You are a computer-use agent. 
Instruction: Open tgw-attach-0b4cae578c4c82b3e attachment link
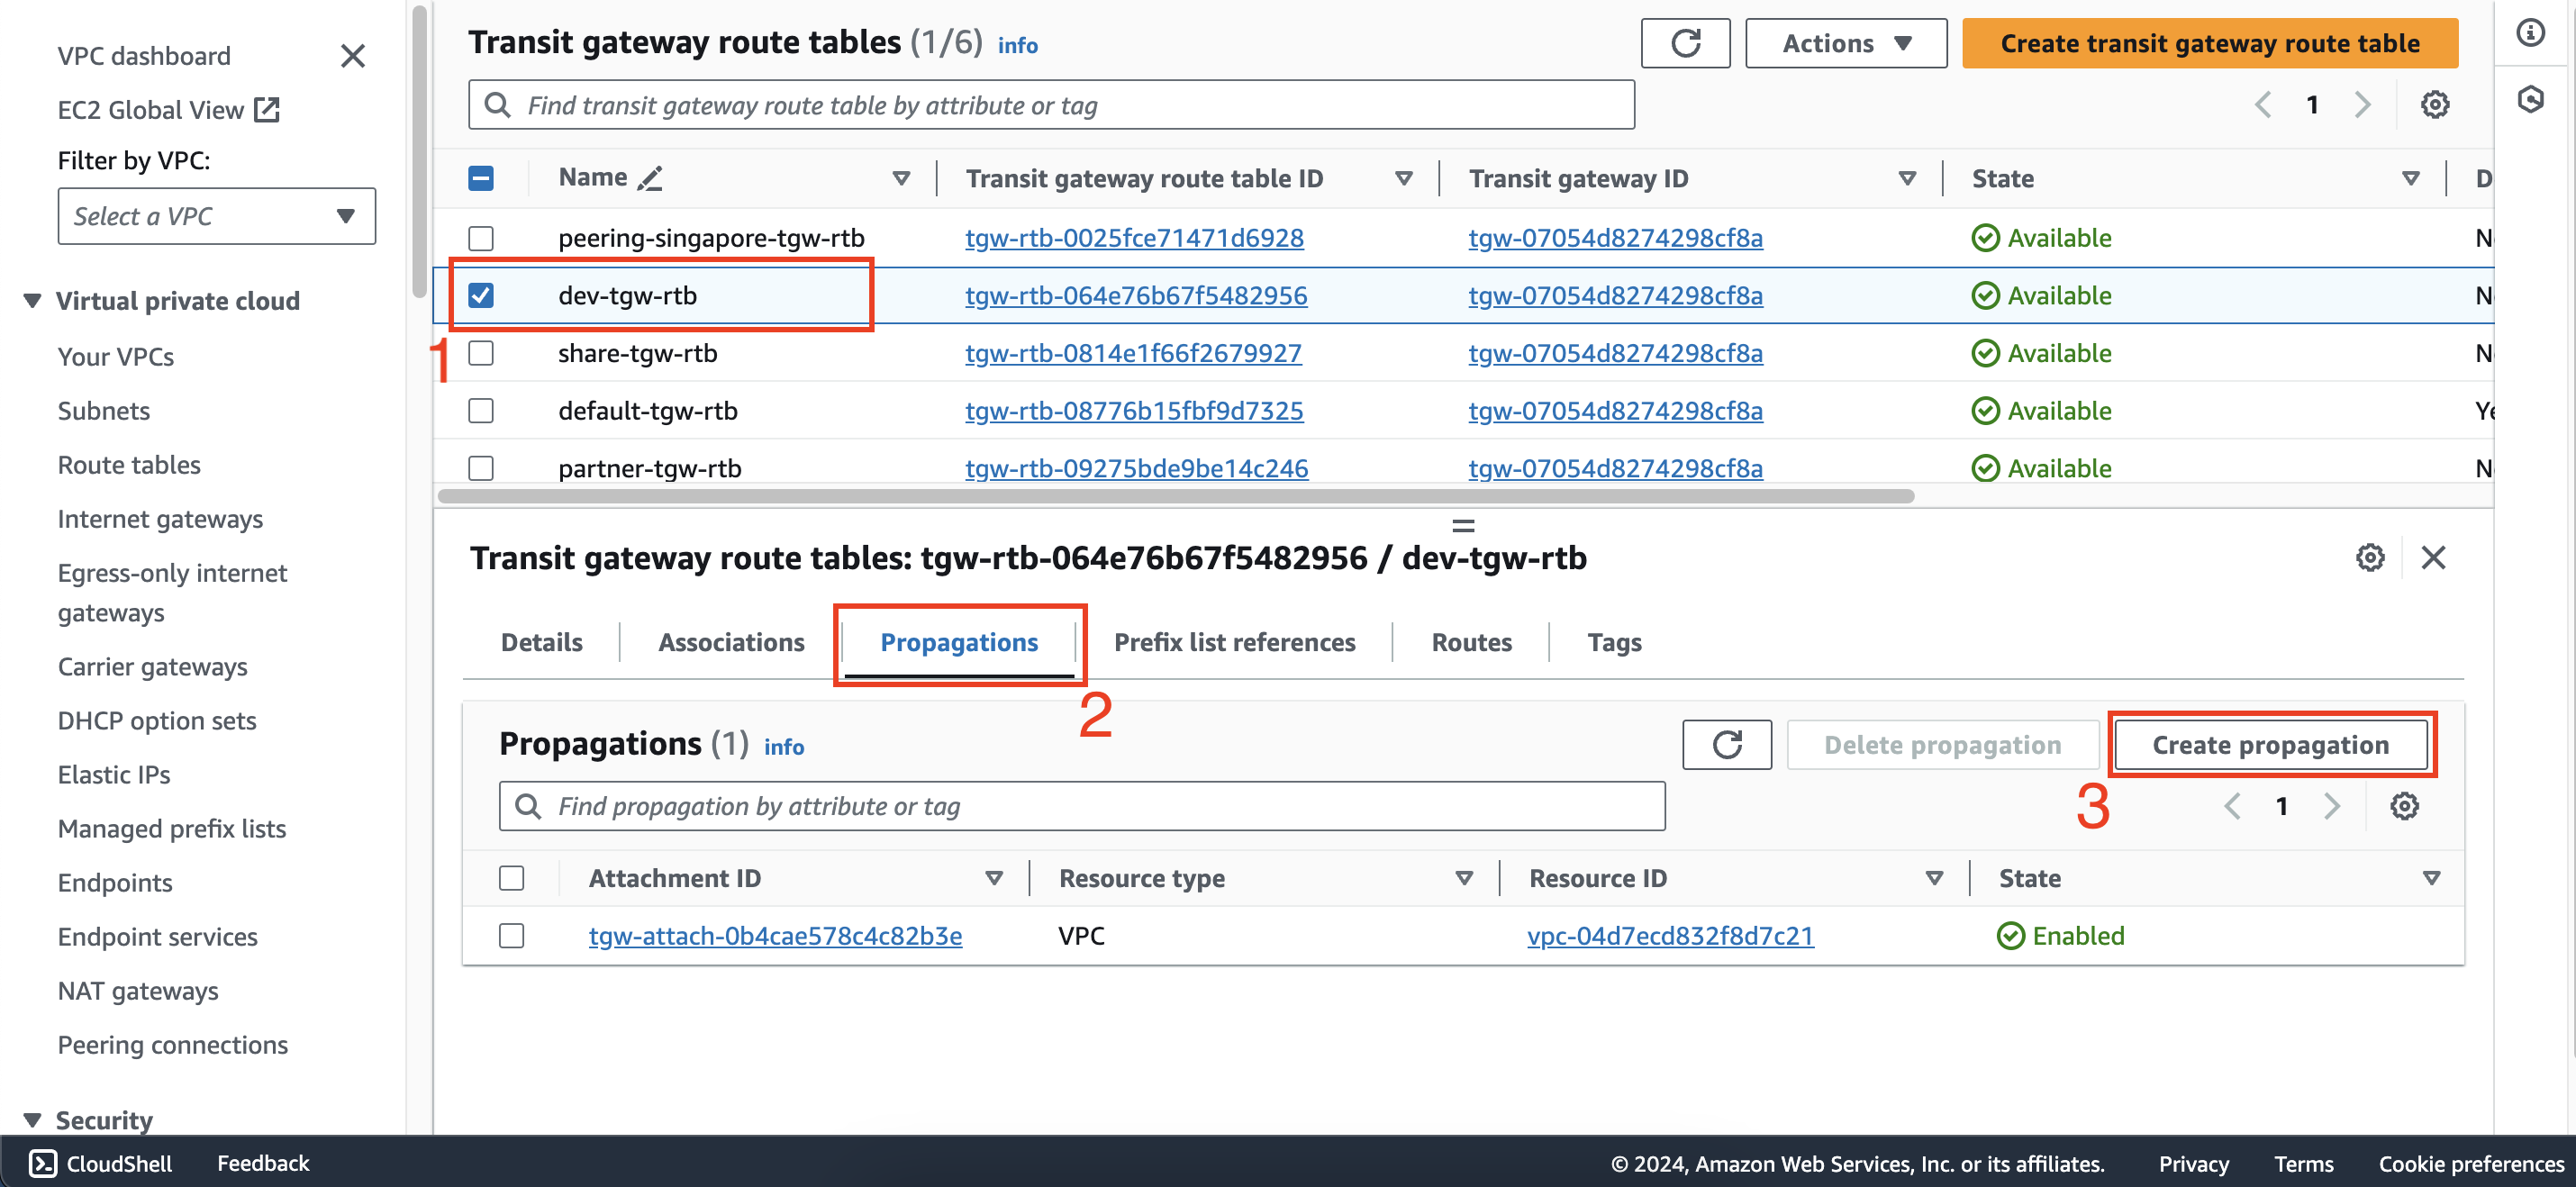[775, 936]
